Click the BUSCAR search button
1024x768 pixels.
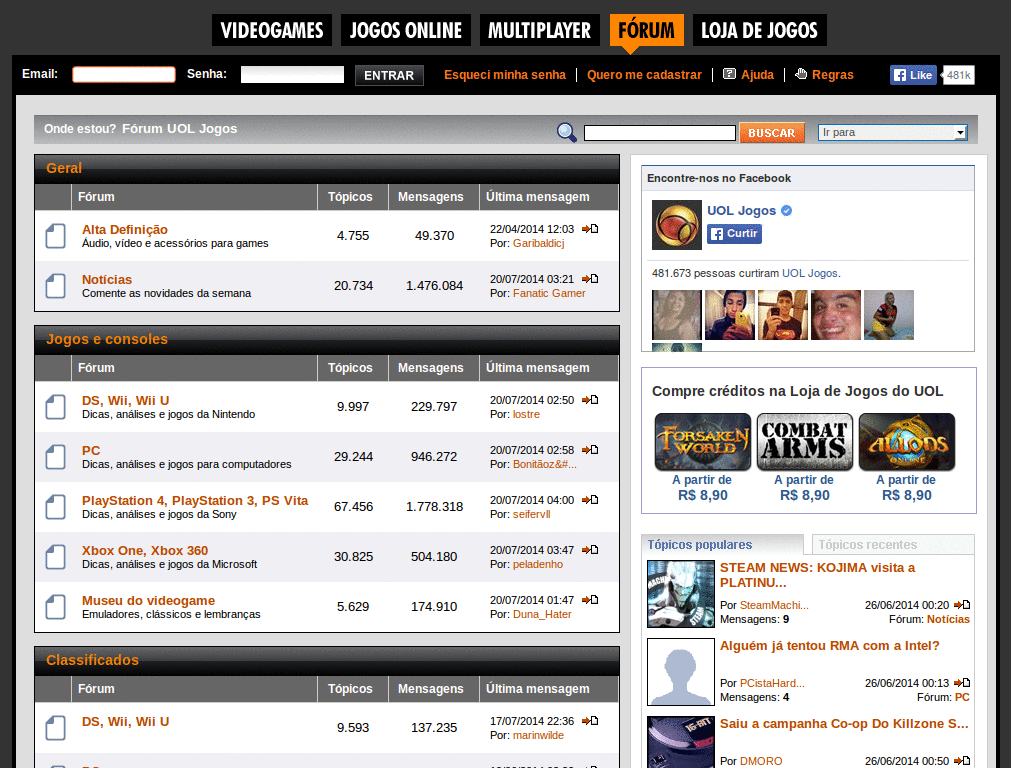pos(771,133)
